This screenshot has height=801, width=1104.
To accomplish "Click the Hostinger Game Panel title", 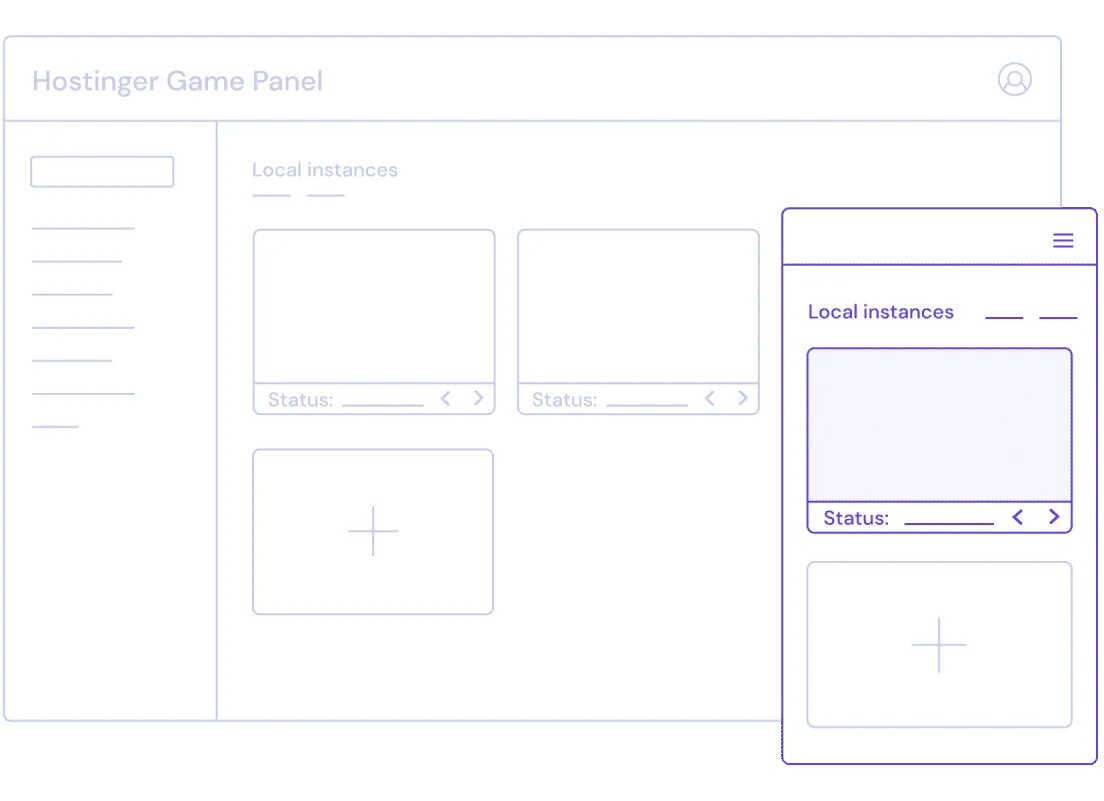I will click(x=177, y=82).
